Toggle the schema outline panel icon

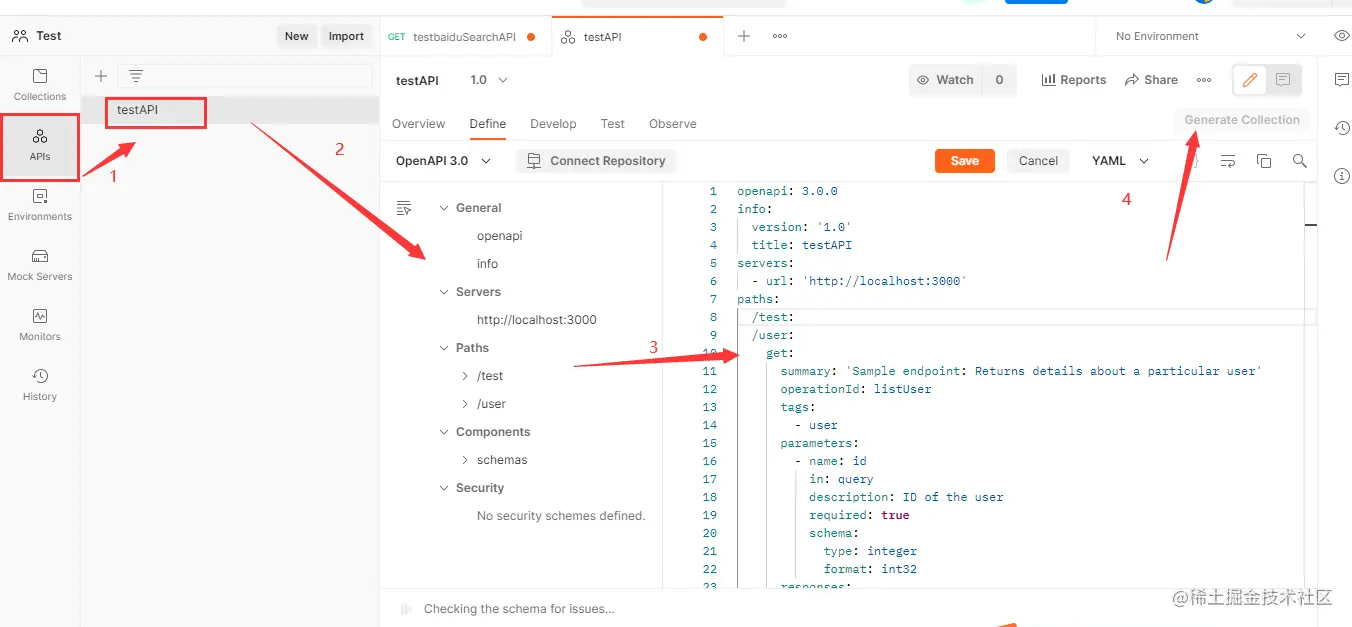(x=404, y=208)
